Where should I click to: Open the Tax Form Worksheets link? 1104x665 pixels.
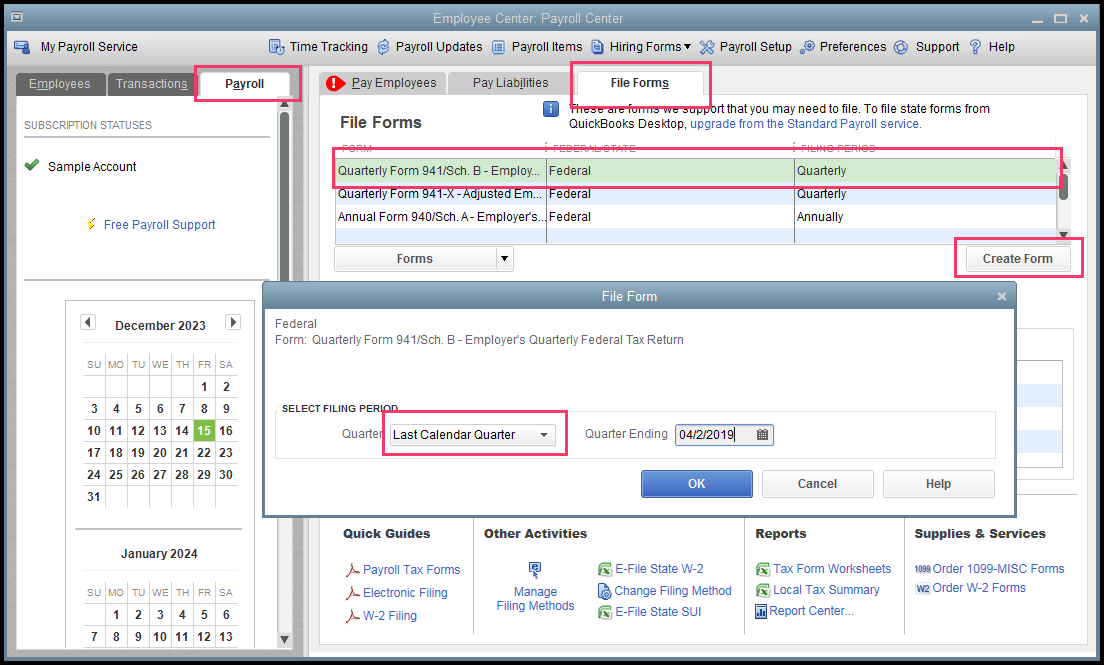(x=832, y=569)
